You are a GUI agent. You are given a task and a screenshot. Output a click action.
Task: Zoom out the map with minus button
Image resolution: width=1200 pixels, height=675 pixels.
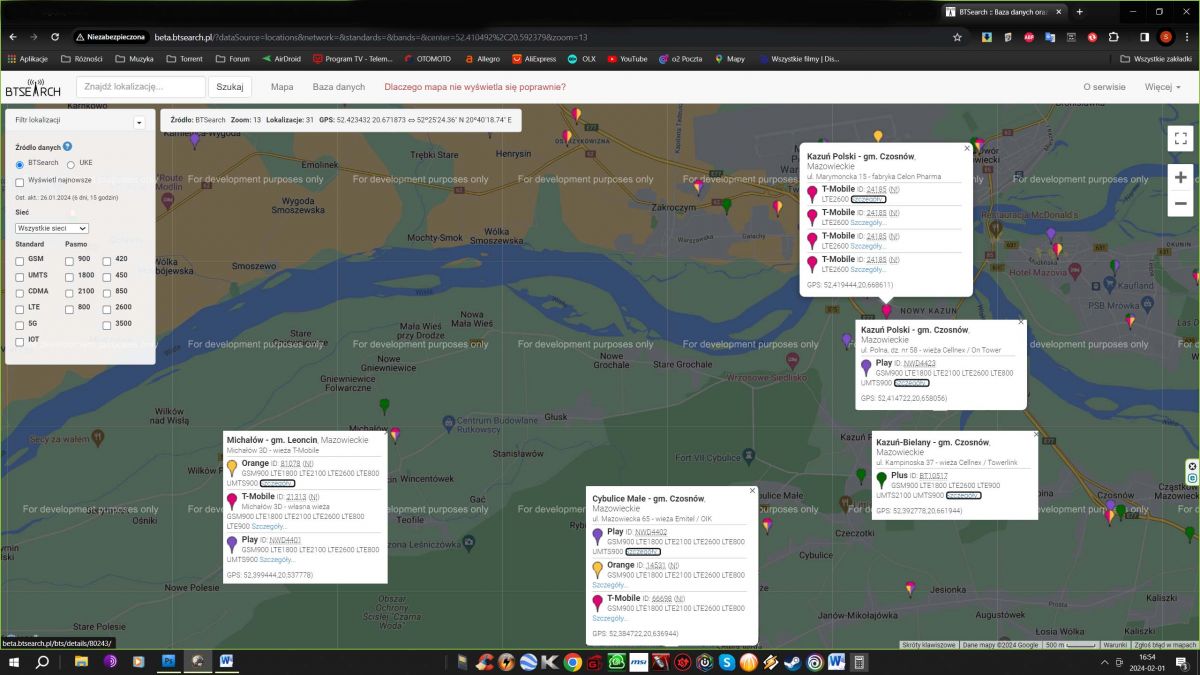click(1180, 203)
